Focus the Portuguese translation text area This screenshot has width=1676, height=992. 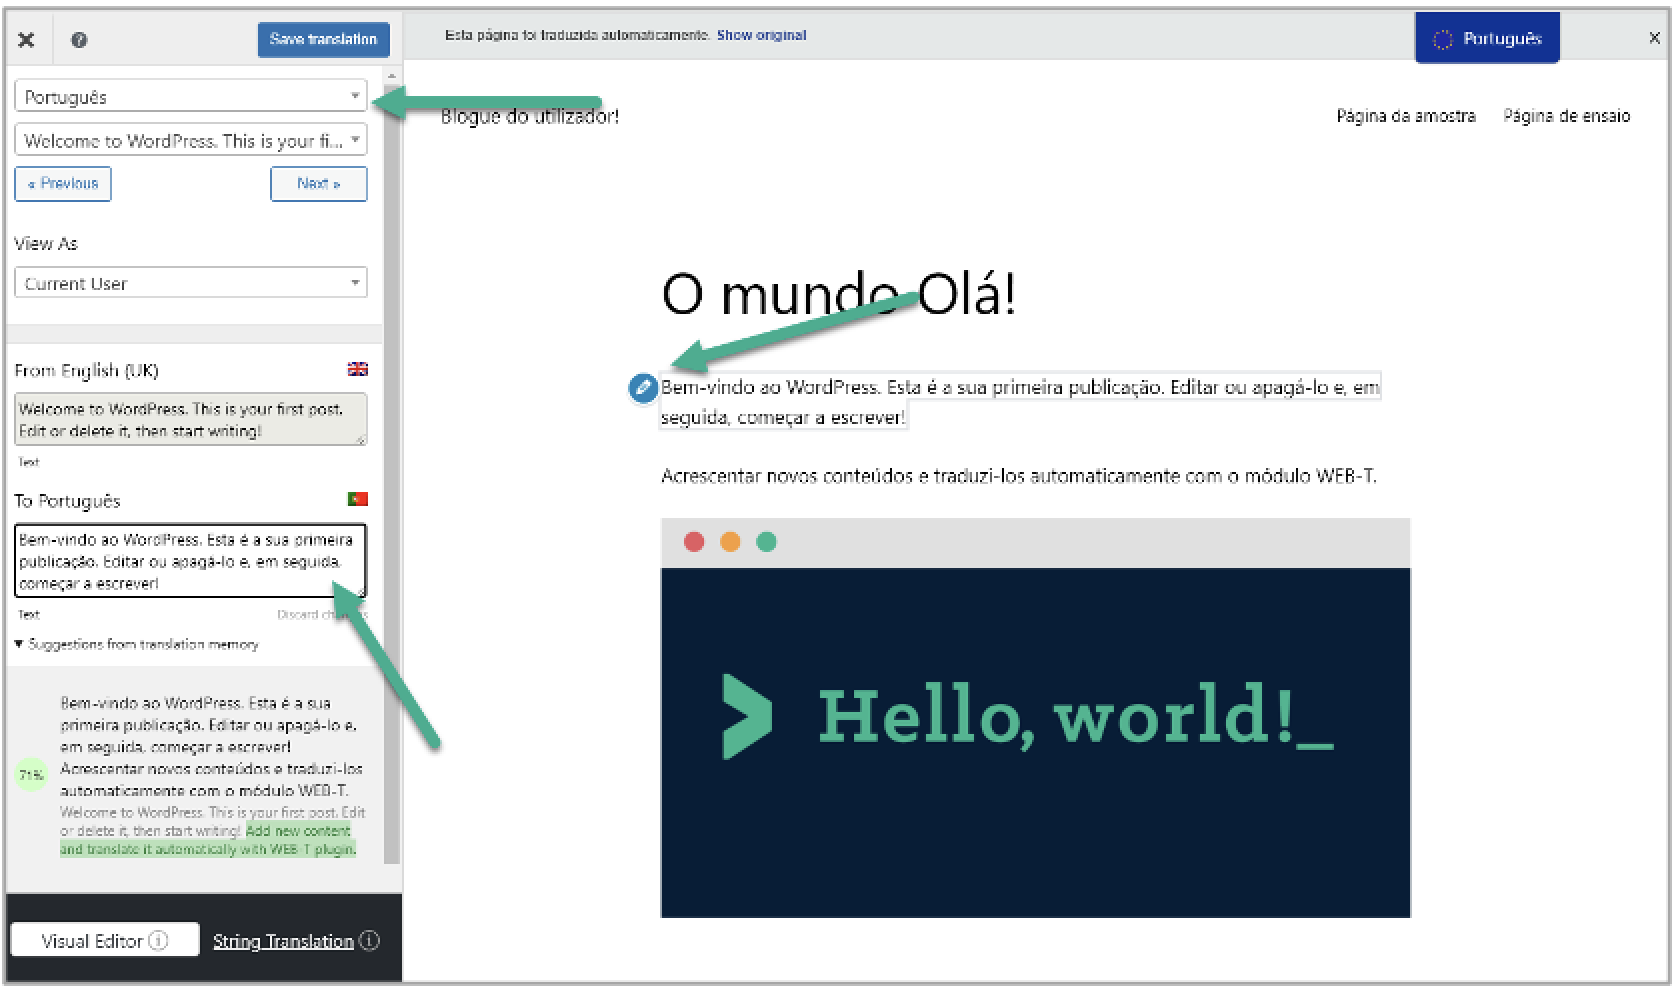pyautogui.click(x=191, y=561)
